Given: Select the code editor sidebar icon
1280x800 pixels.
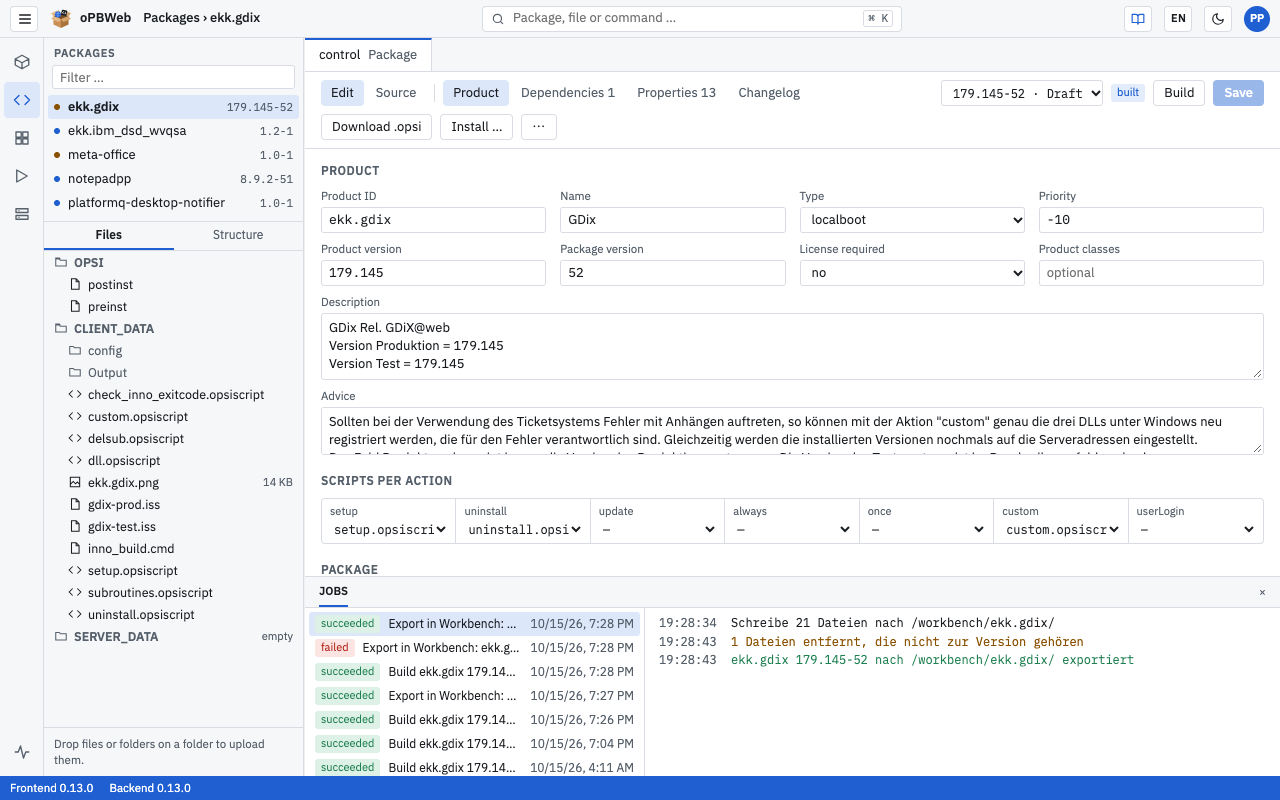Looking at the screenshot, I should click(22, 100).
